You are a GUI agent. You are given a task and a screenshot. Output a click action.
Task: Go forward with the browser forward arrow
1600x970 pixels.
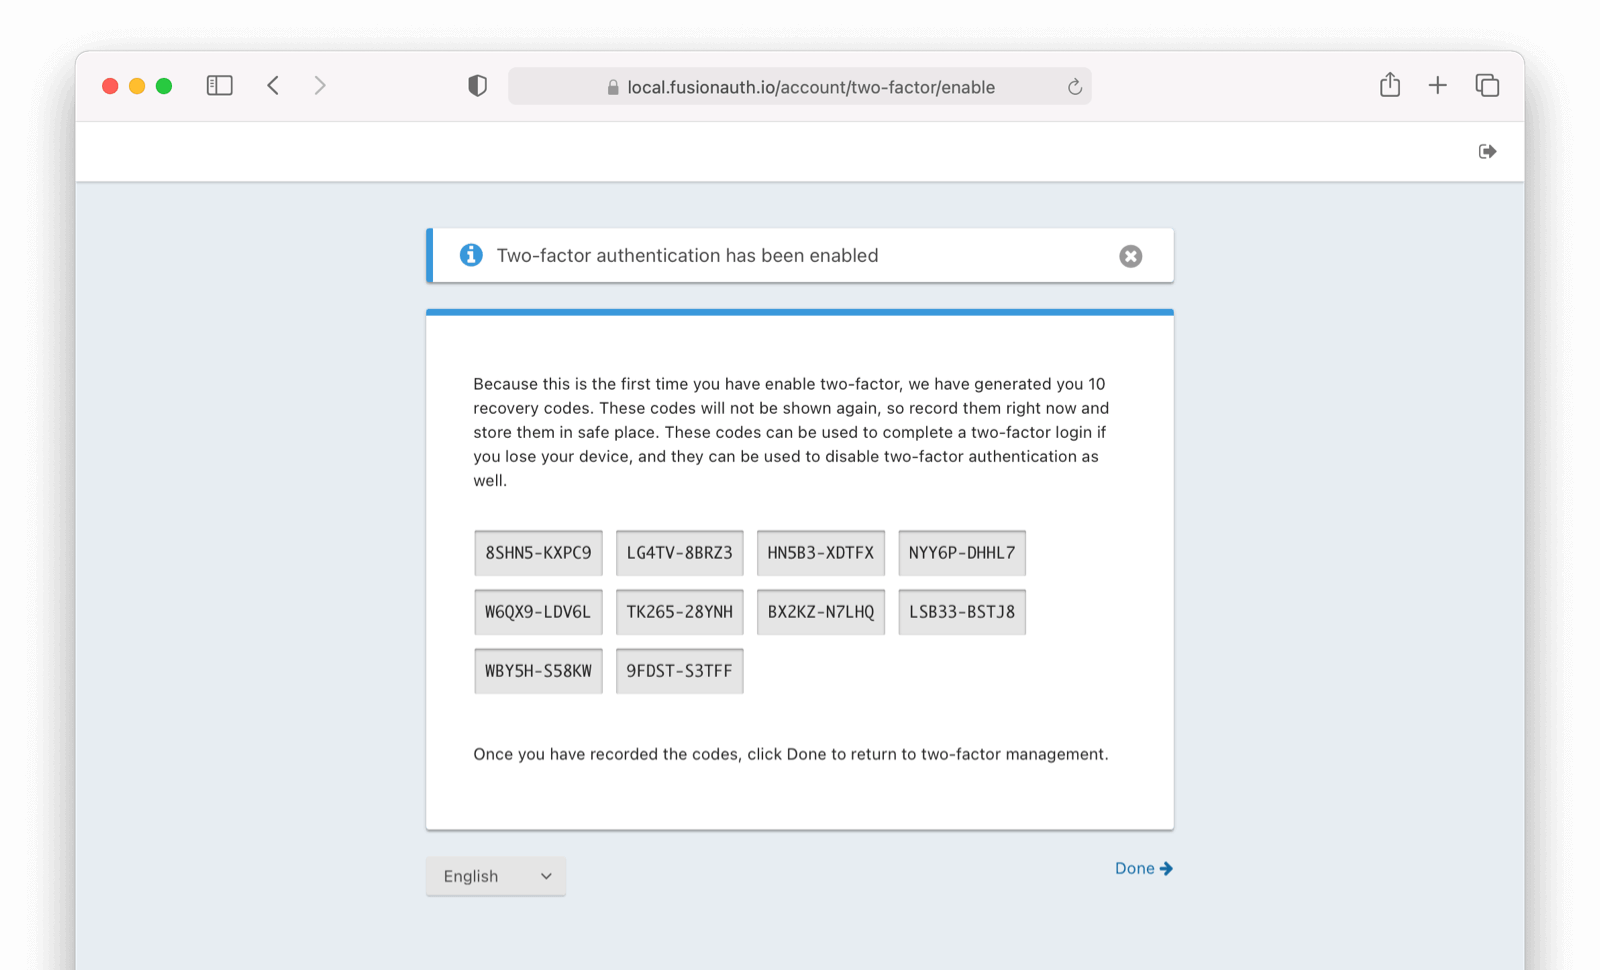pos(320,86)
